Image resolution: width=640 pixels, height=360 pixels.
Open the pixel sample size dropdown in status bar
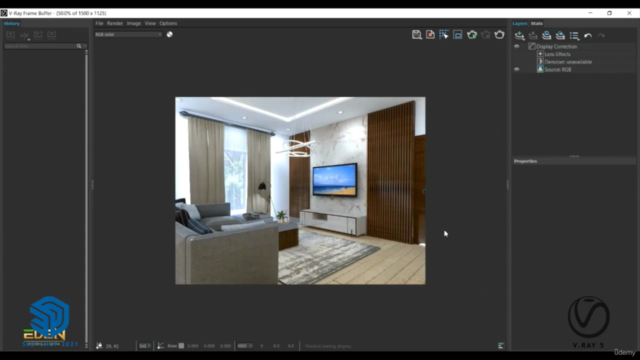pos(144,346)
